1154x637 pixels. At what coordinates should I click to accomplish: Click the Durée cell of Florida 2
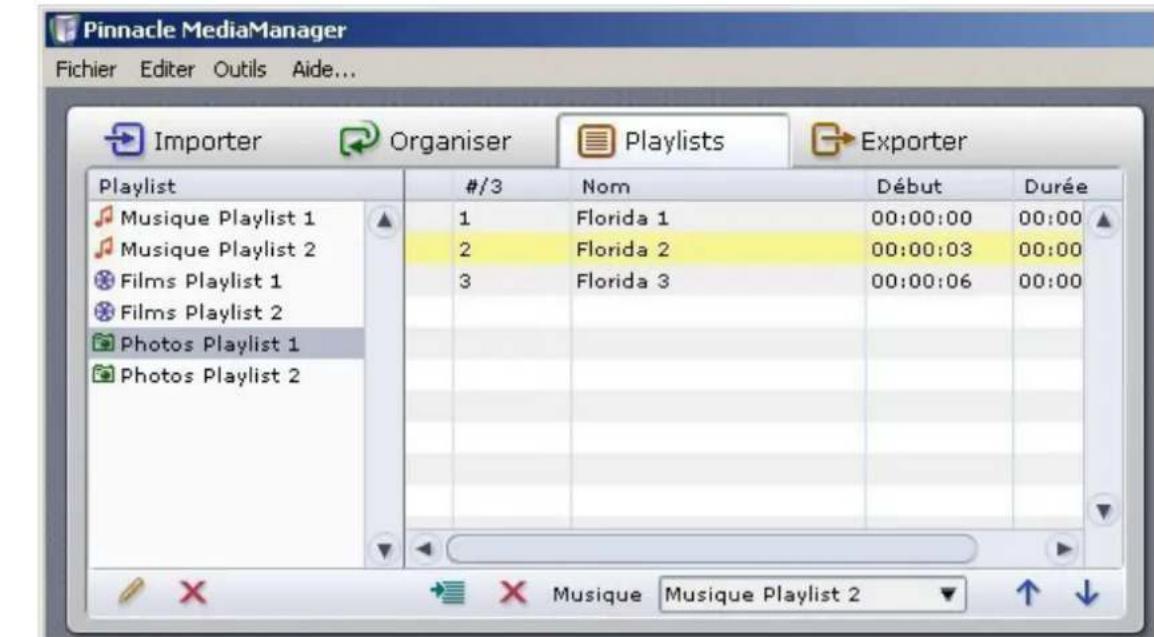(x=1049, y=249)
